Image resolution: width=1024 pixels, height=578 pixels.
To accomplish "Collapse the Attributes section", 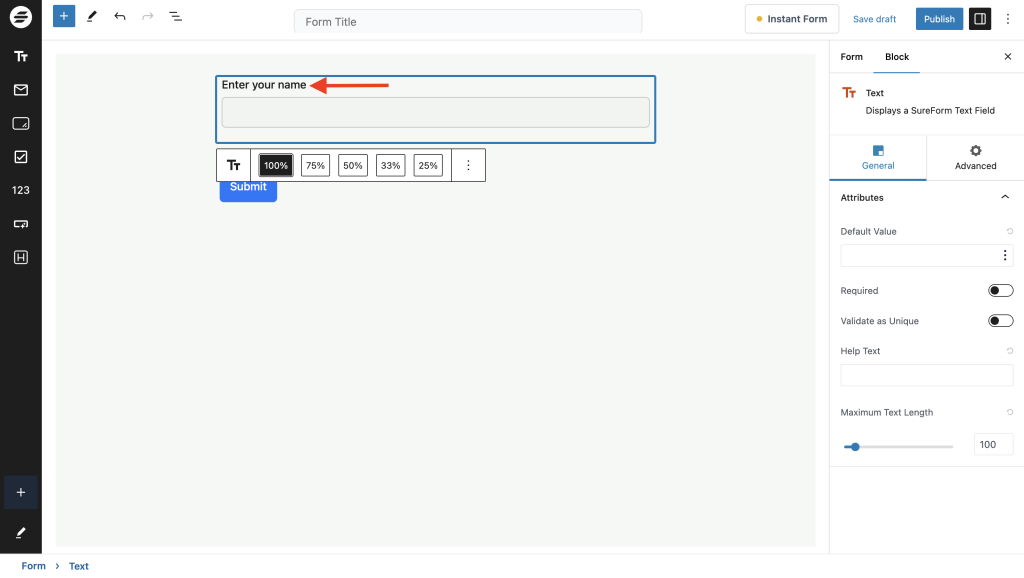I will click(1006, 197).
